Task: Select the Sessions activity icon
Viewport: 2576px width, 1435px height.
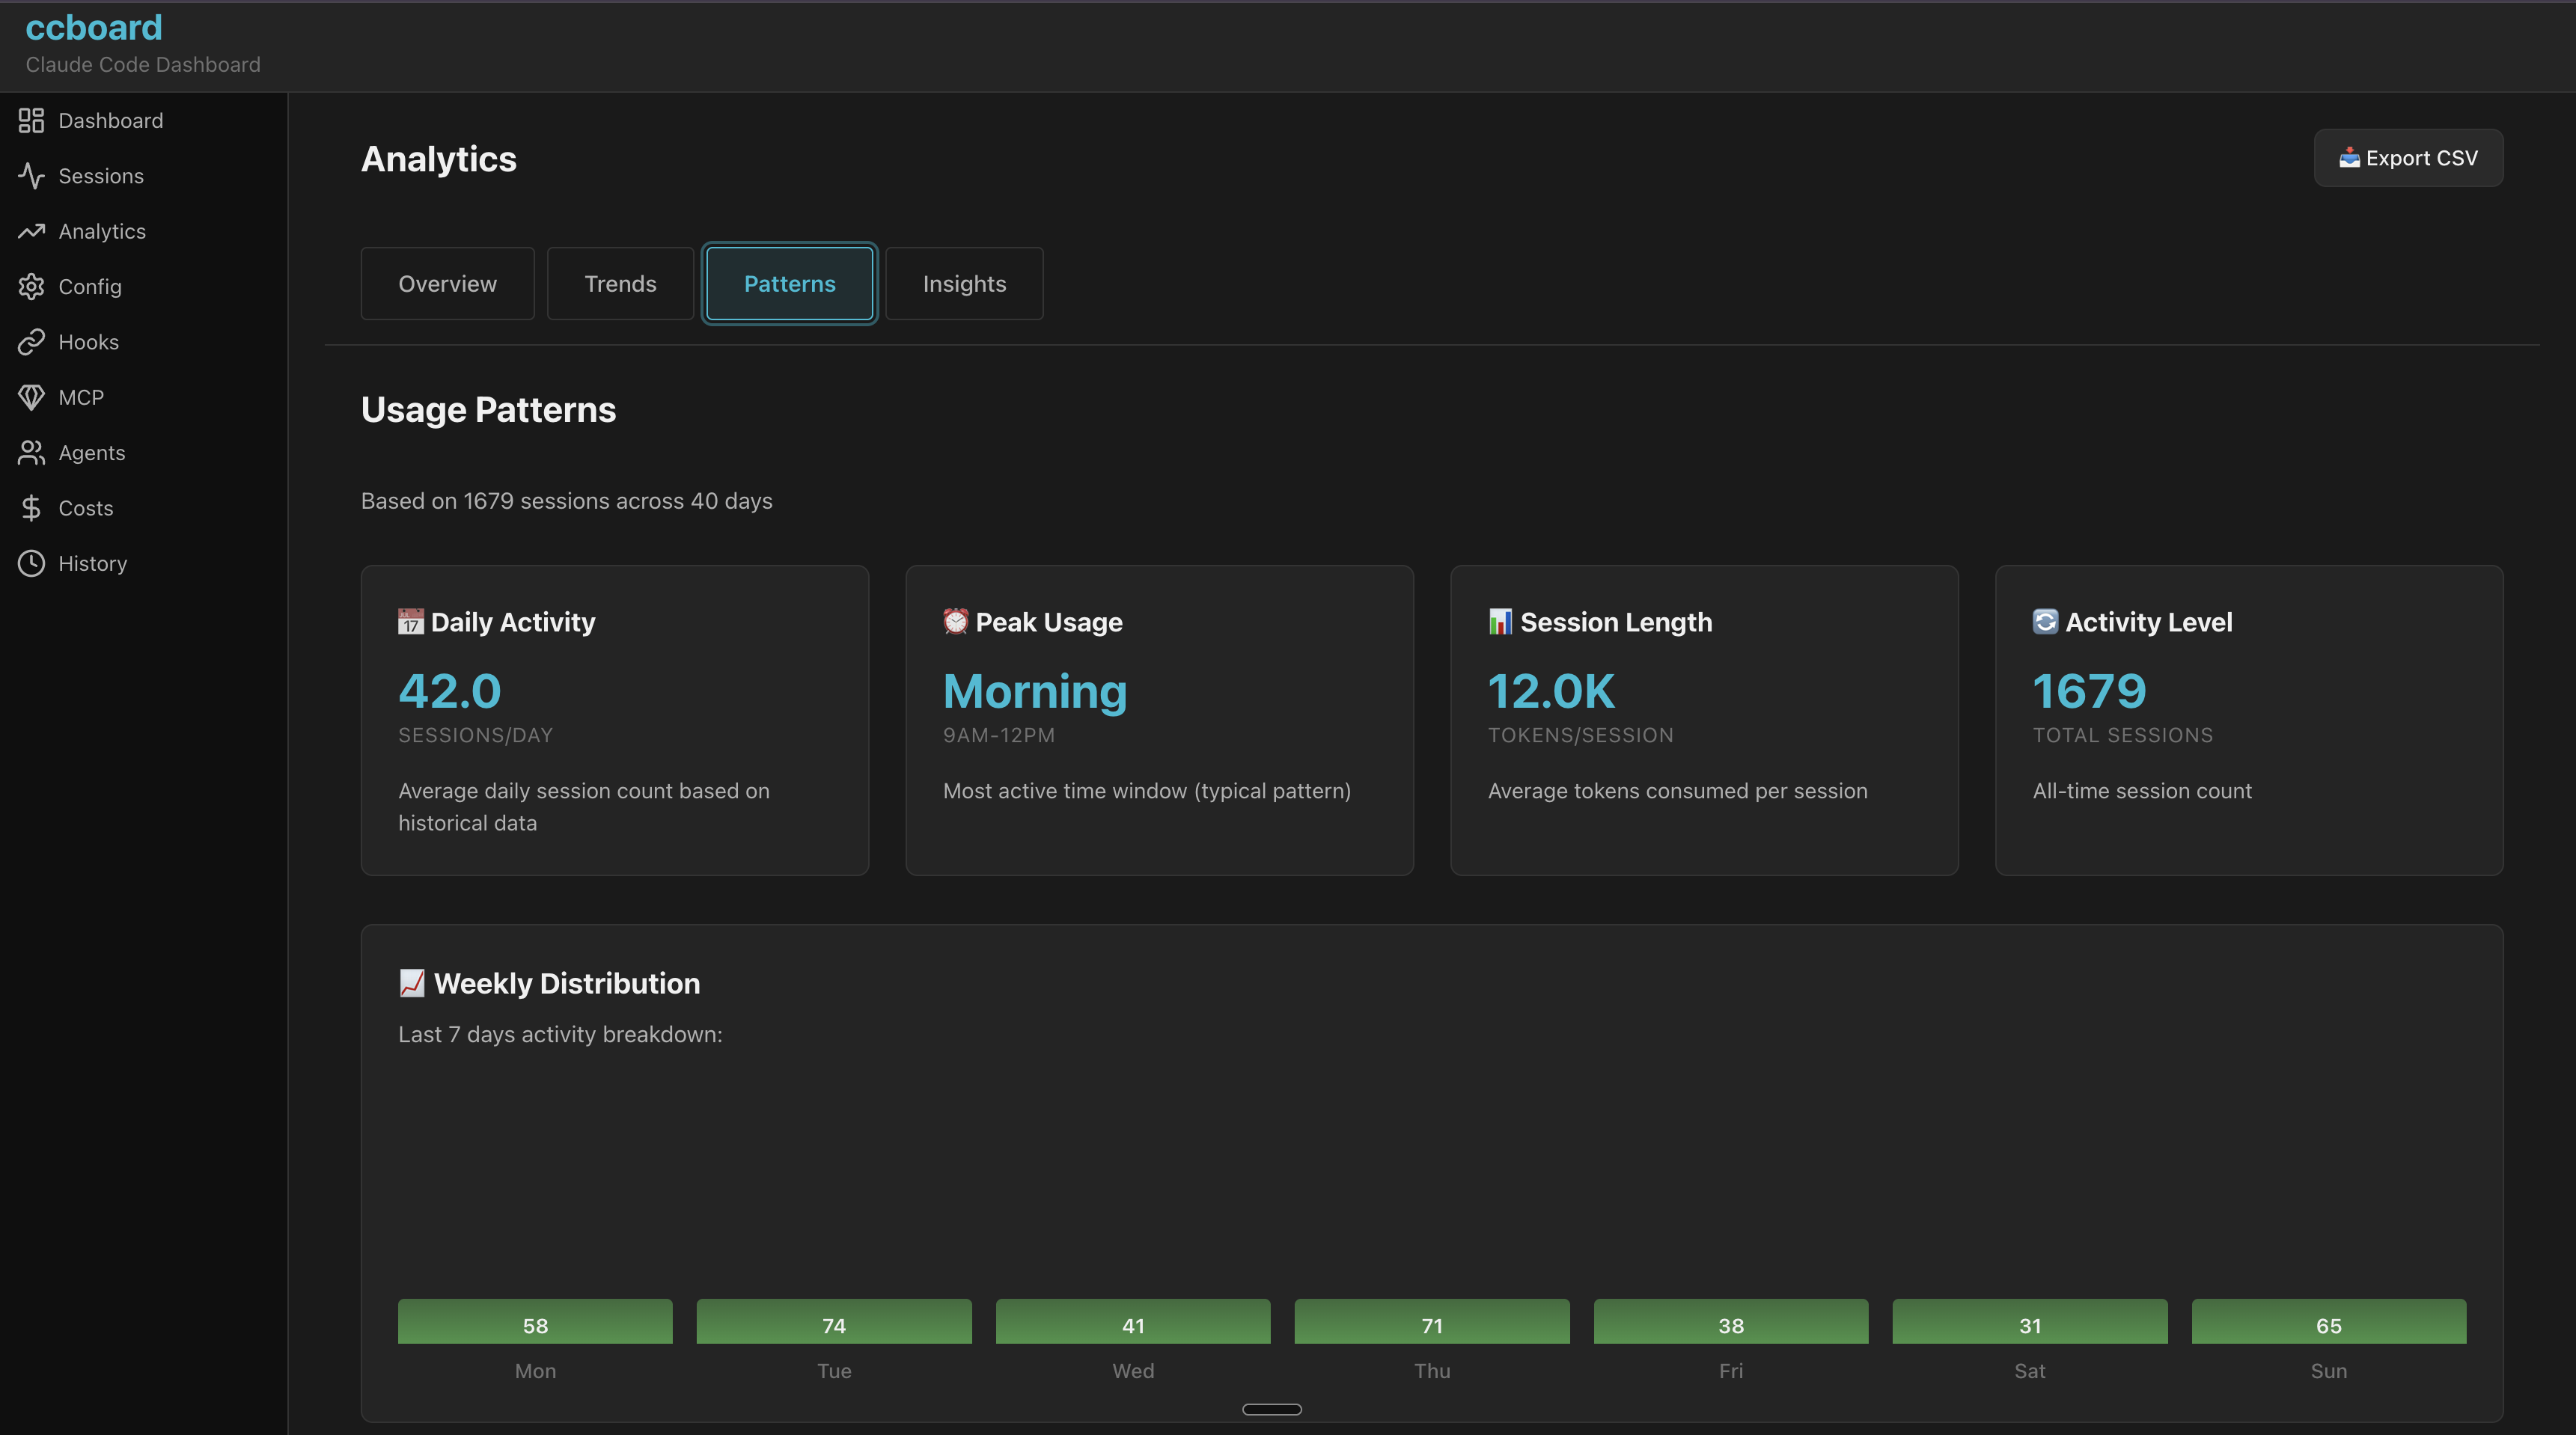Action: tap(103, 176)
